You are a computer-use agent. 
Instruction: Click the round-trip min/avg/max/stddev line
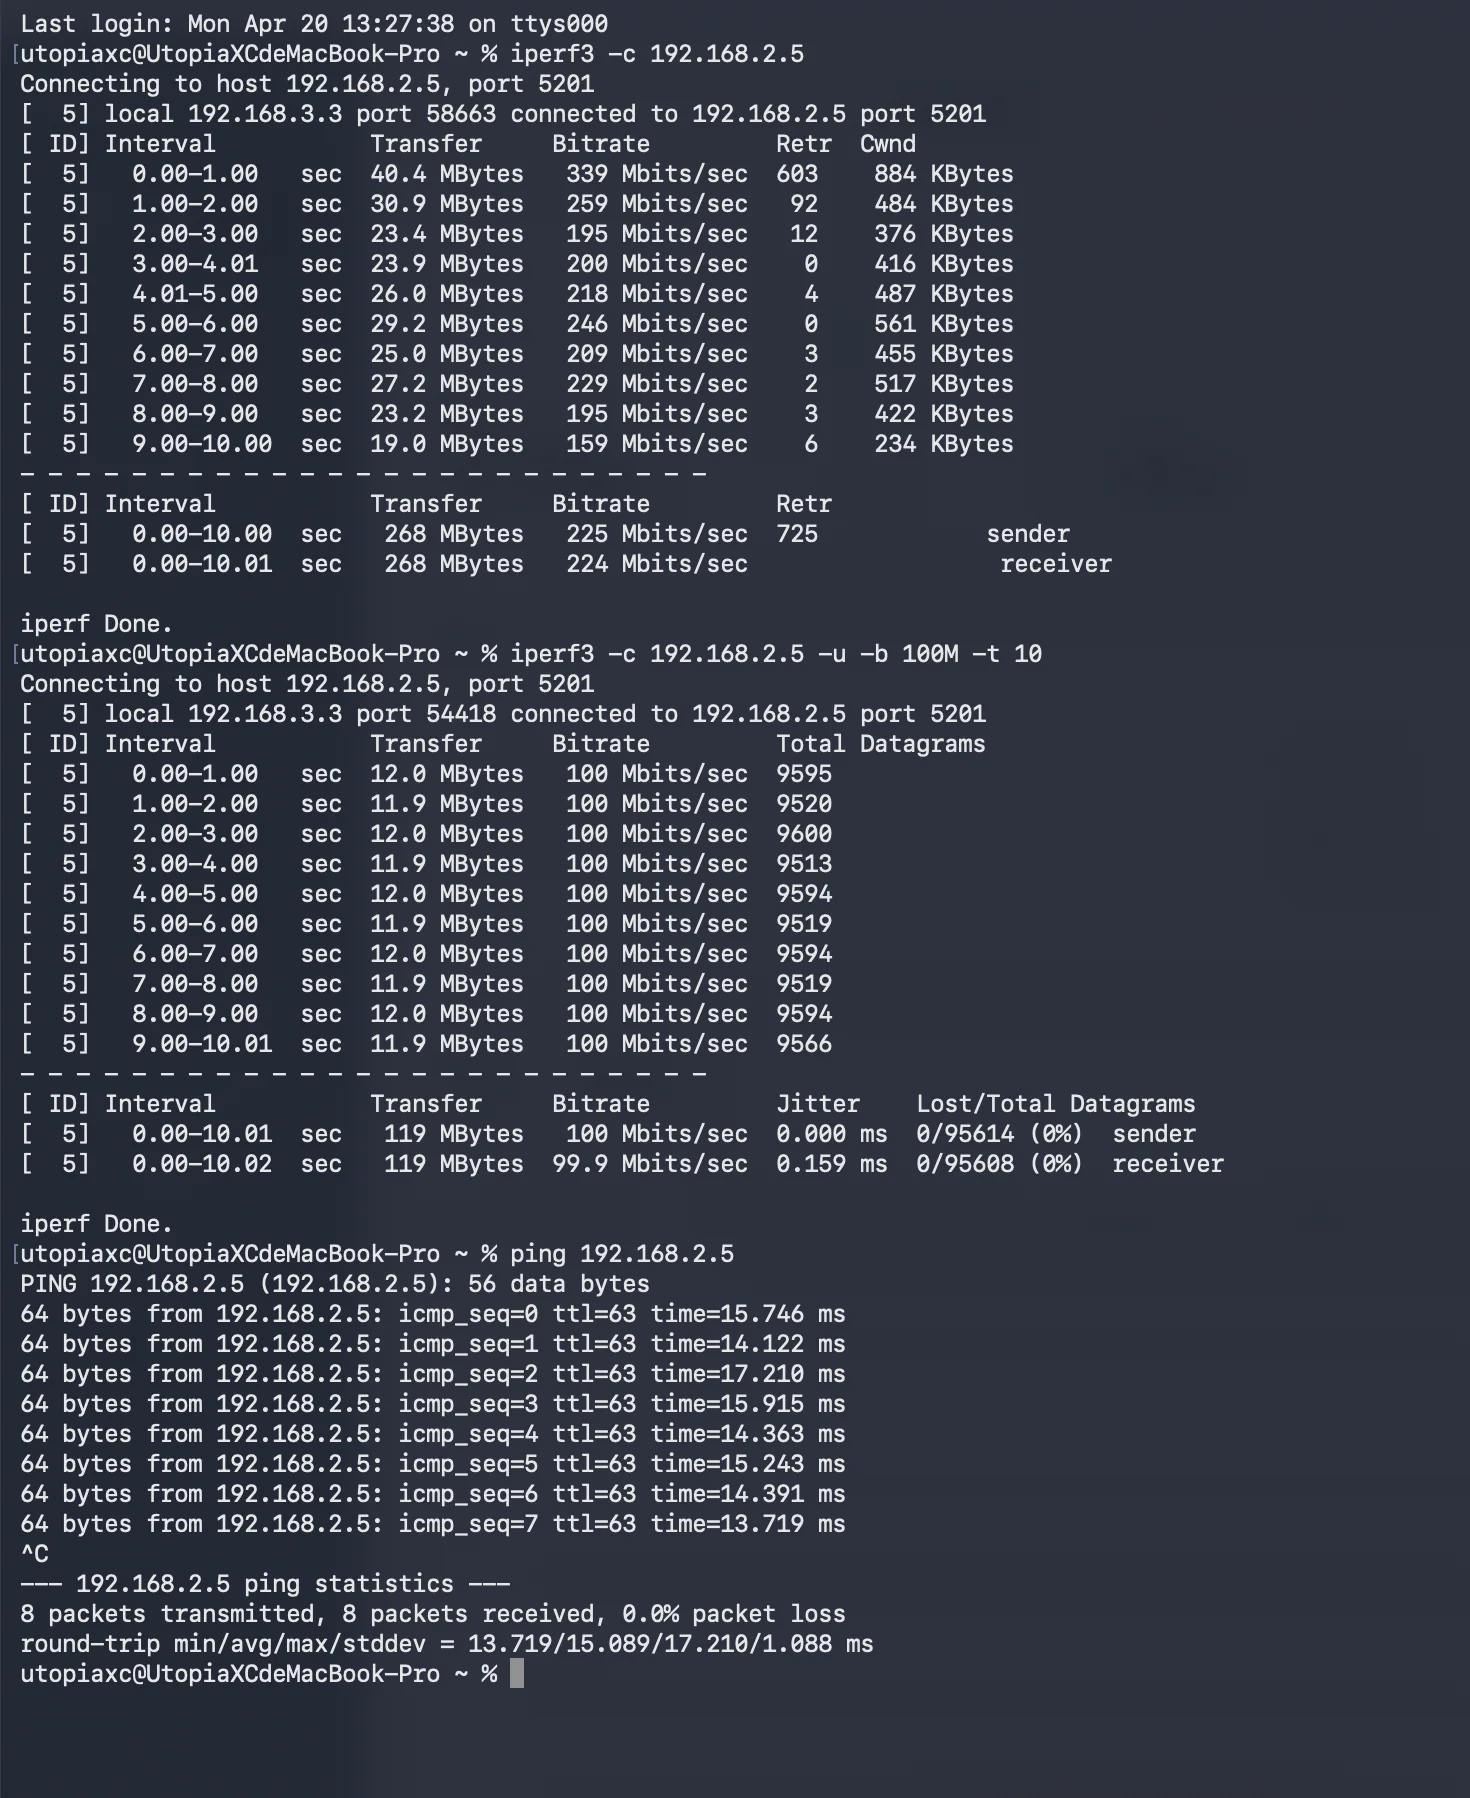446,1644
